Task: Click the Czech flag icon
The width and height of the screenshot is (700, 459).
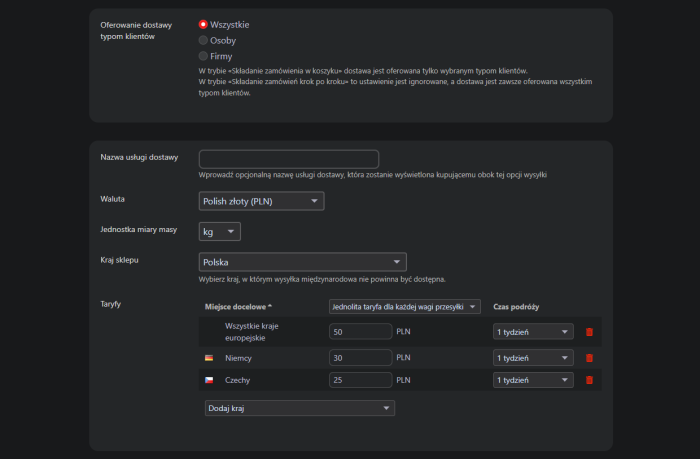Action: pyautogui.click(x=209, y=380)
